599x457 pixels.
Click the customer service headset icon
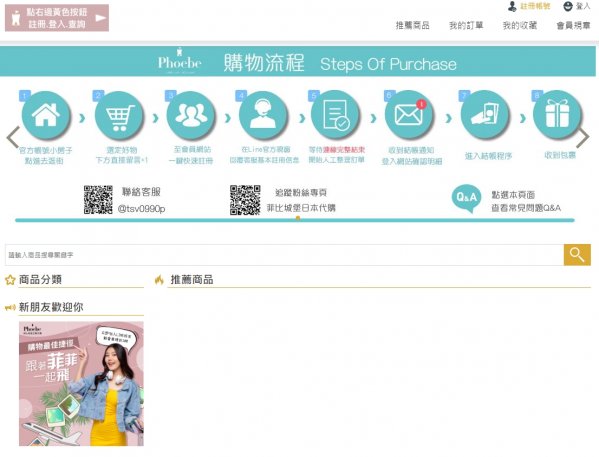[263, 115]
